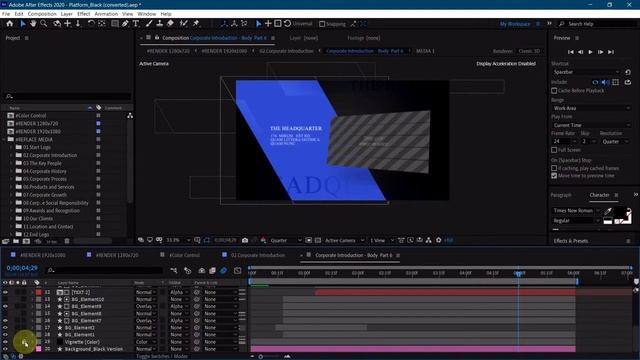Play the preview
640x360 pixels.
[590, 52]
